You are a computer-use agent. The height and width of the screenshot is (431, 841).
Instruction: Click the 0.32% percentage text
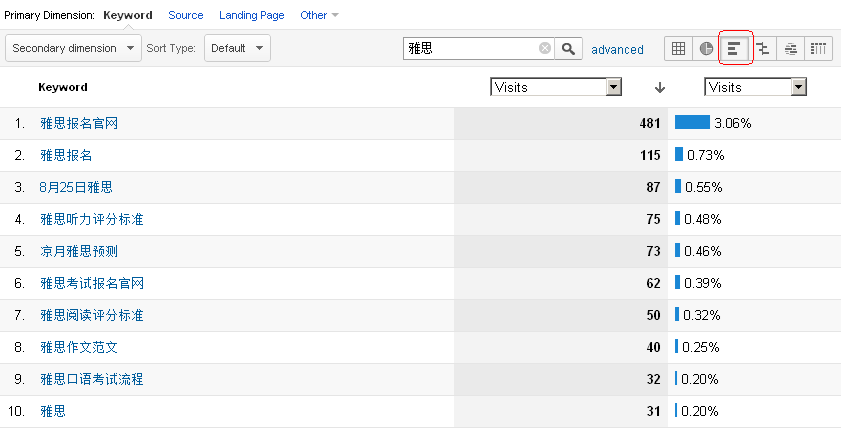702,315
